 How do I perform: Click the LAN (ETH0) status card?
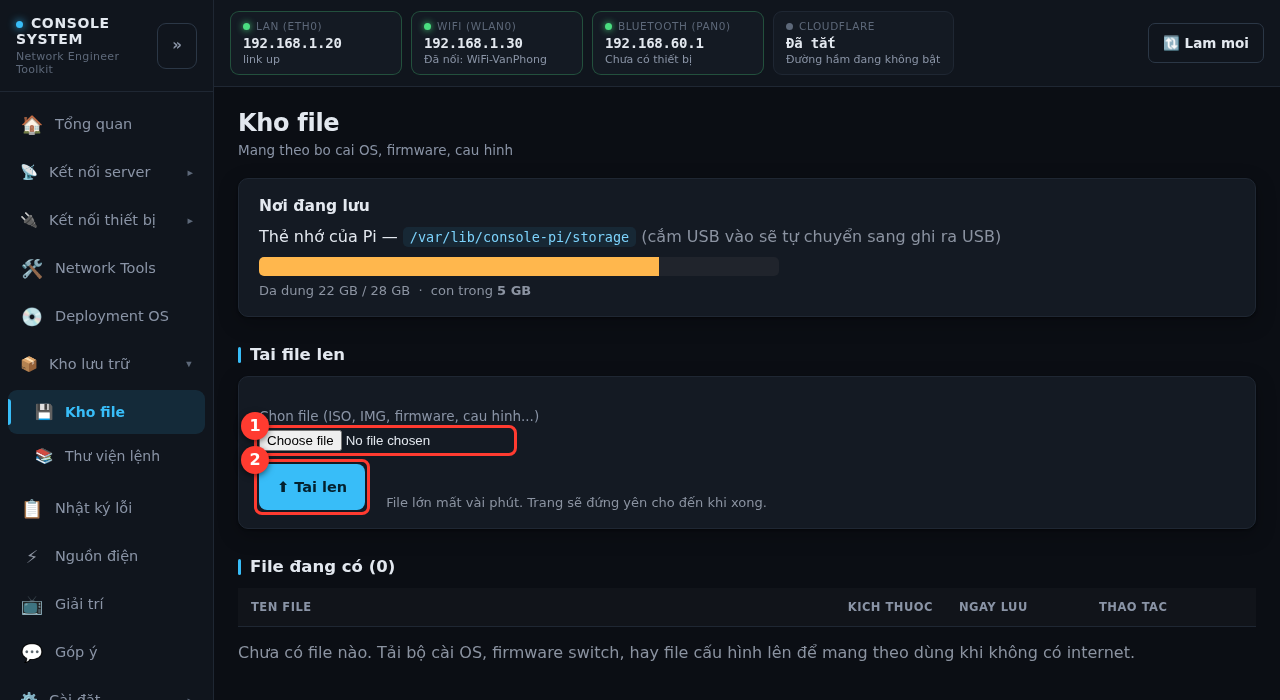point(316,43)
